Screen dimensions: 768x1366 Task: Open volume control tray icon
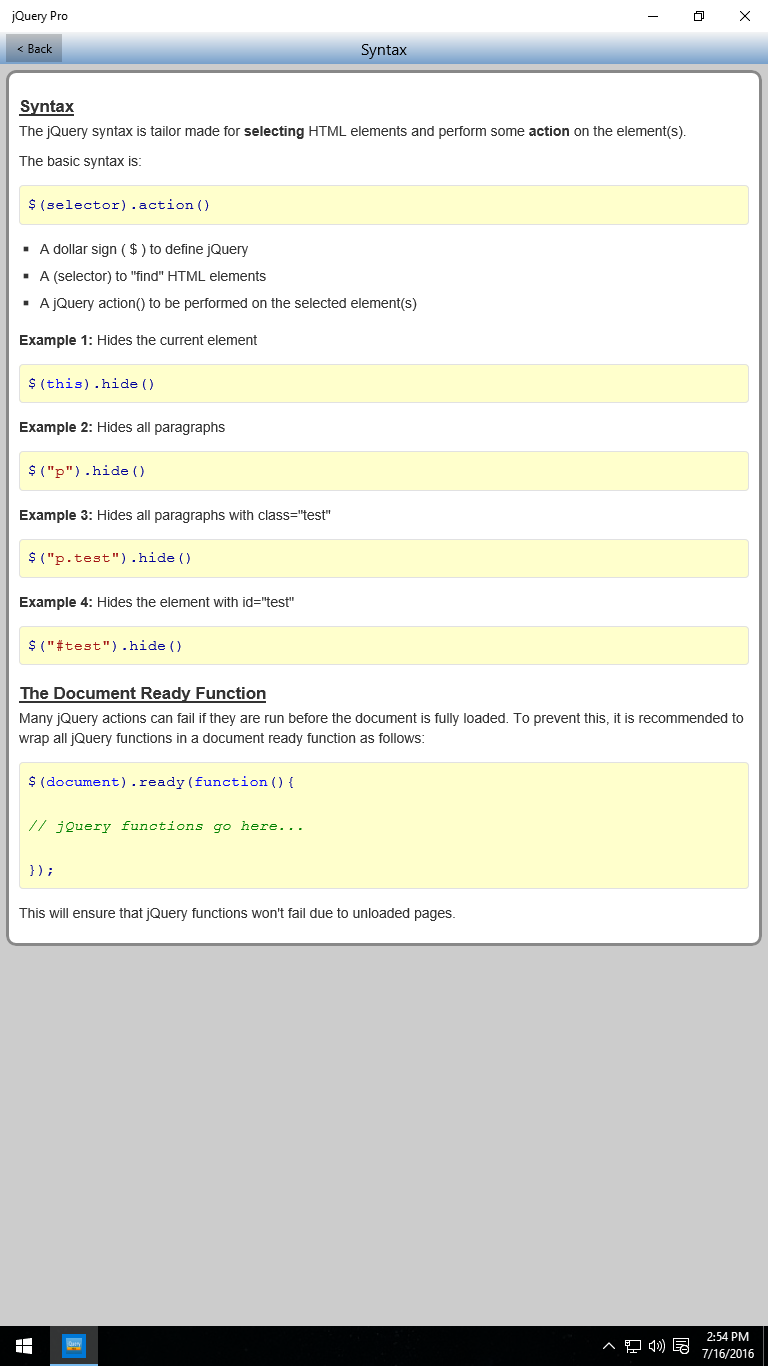[x=657, y=1346]
